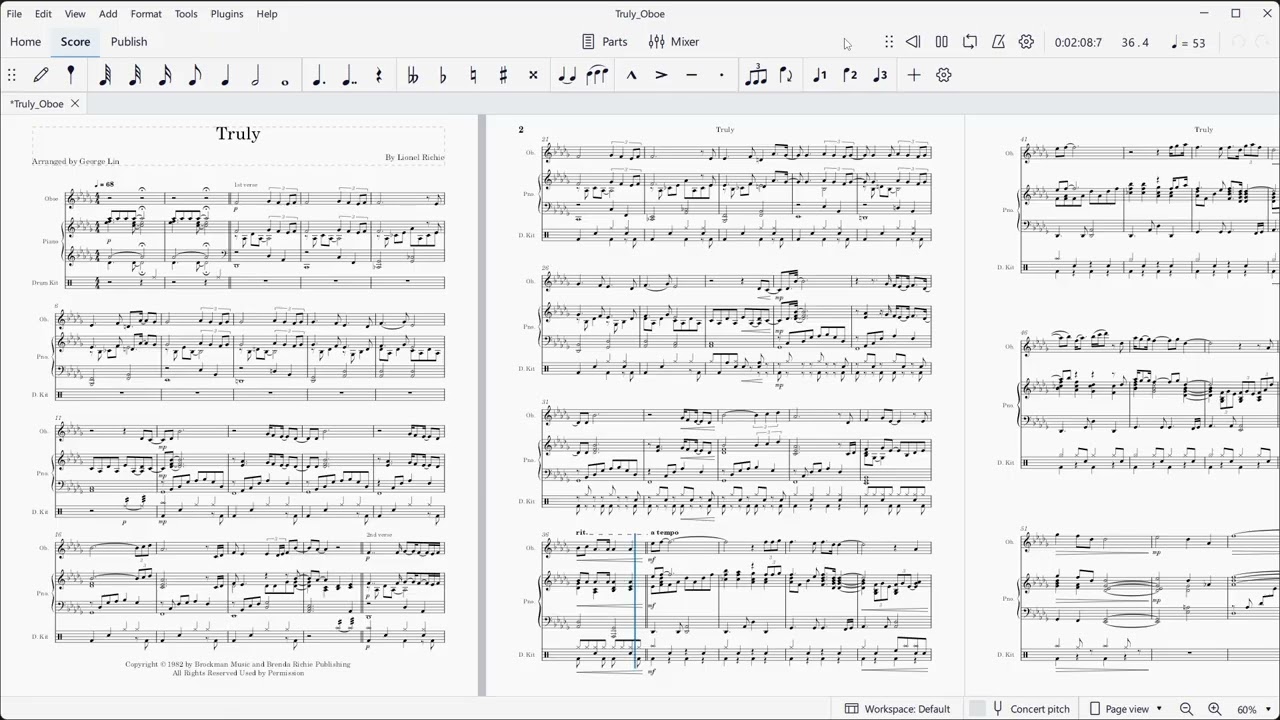Switch to voice 3
The image size is (1280, 720).
[x=880, y=75]
